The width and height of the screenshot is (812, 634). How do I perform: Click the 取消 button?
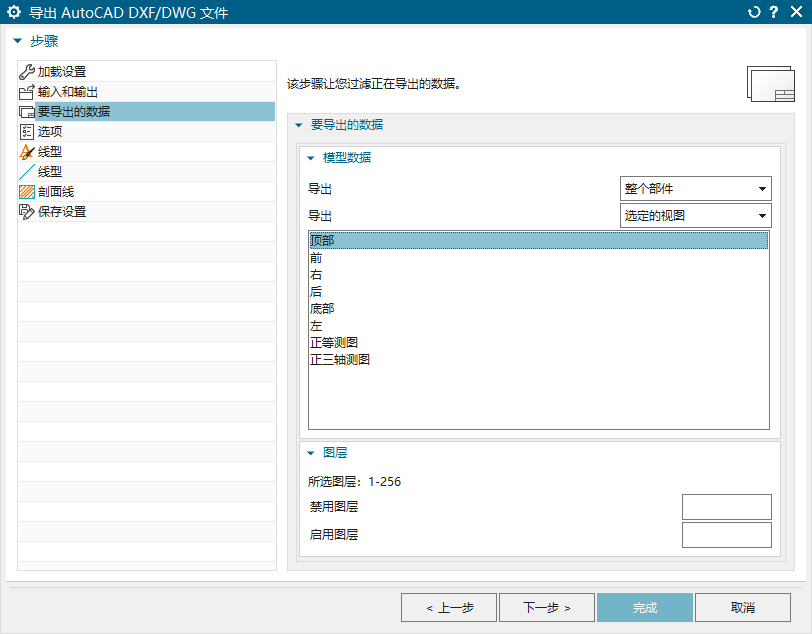click(742, 607)
